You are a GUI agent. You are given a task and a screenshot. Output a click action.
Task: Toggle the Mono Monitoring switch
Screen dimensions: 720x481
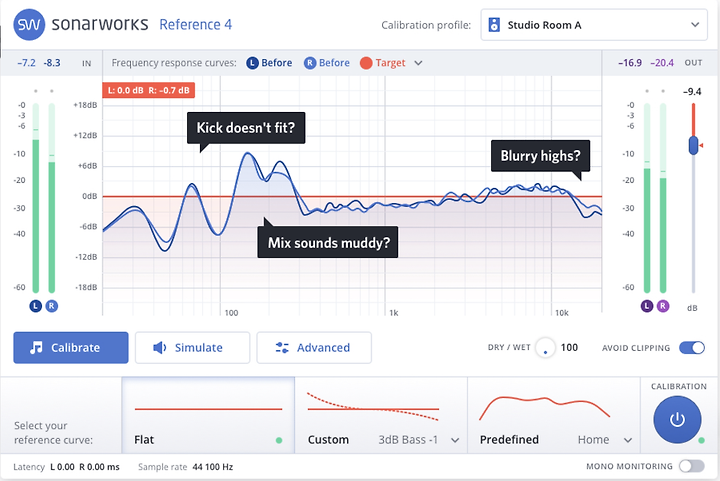(692, 466)
